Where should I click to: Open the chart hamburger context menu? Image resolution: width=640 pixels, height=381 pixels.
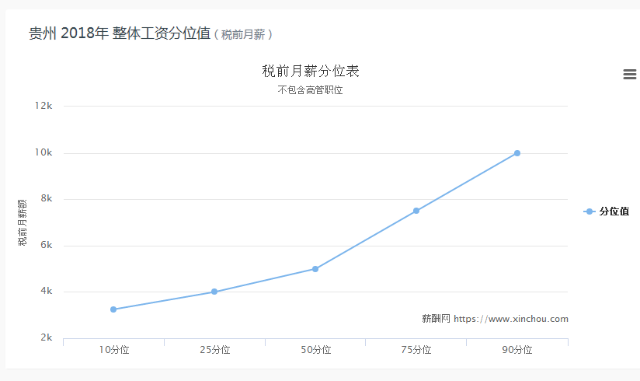coord(629,74)
